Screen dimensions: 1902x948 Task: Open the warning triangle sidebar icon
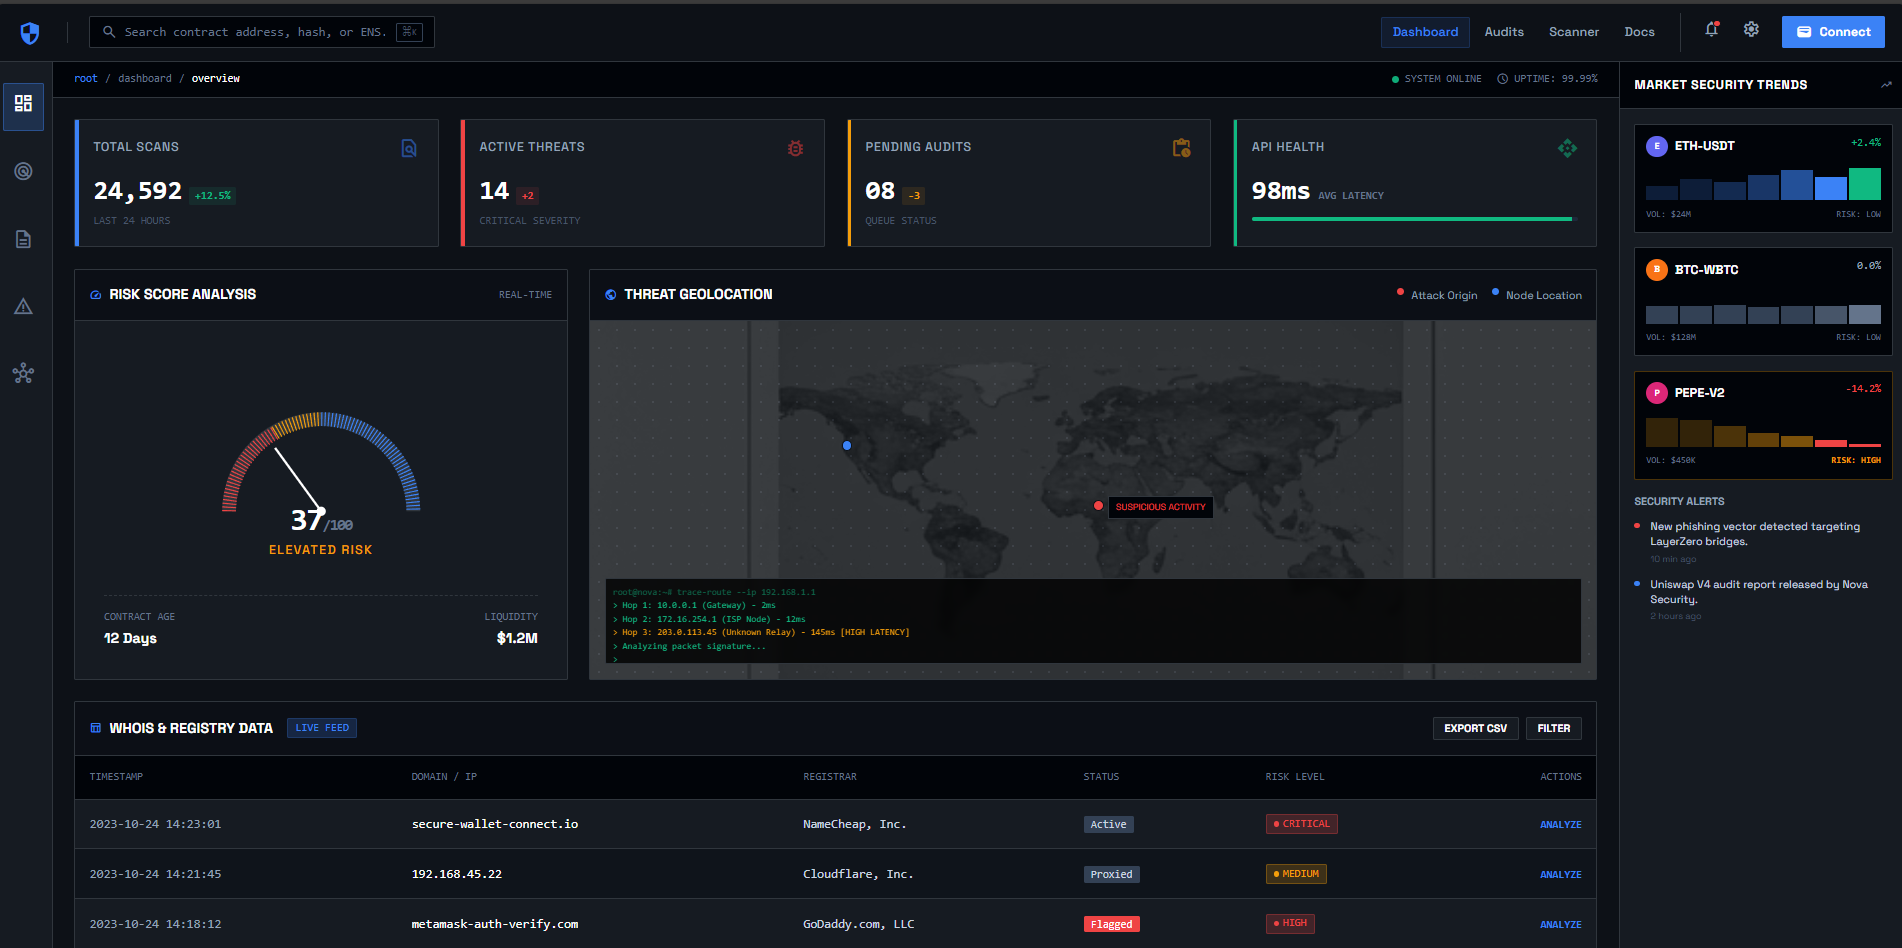point(23,307)
